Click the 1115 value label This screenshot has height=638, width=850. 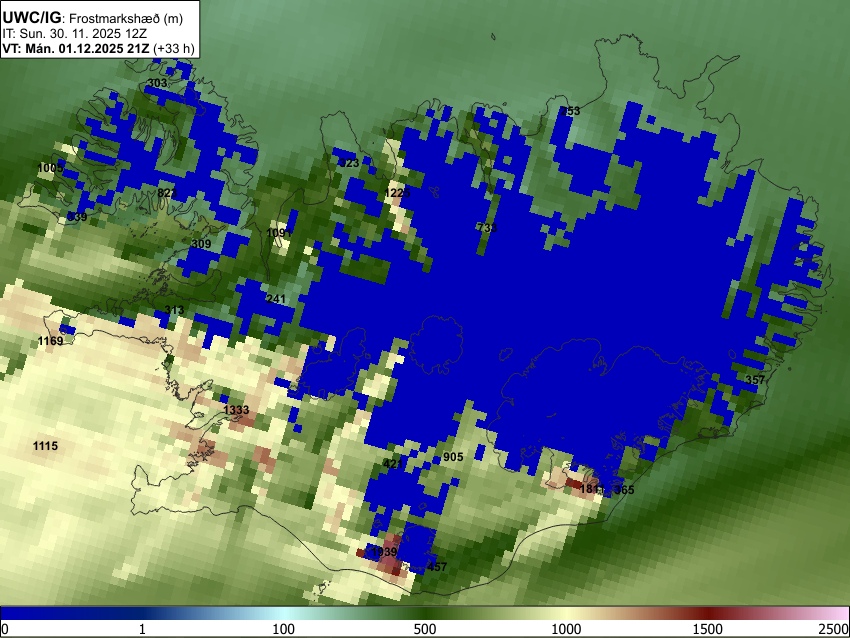click(46, 446)
